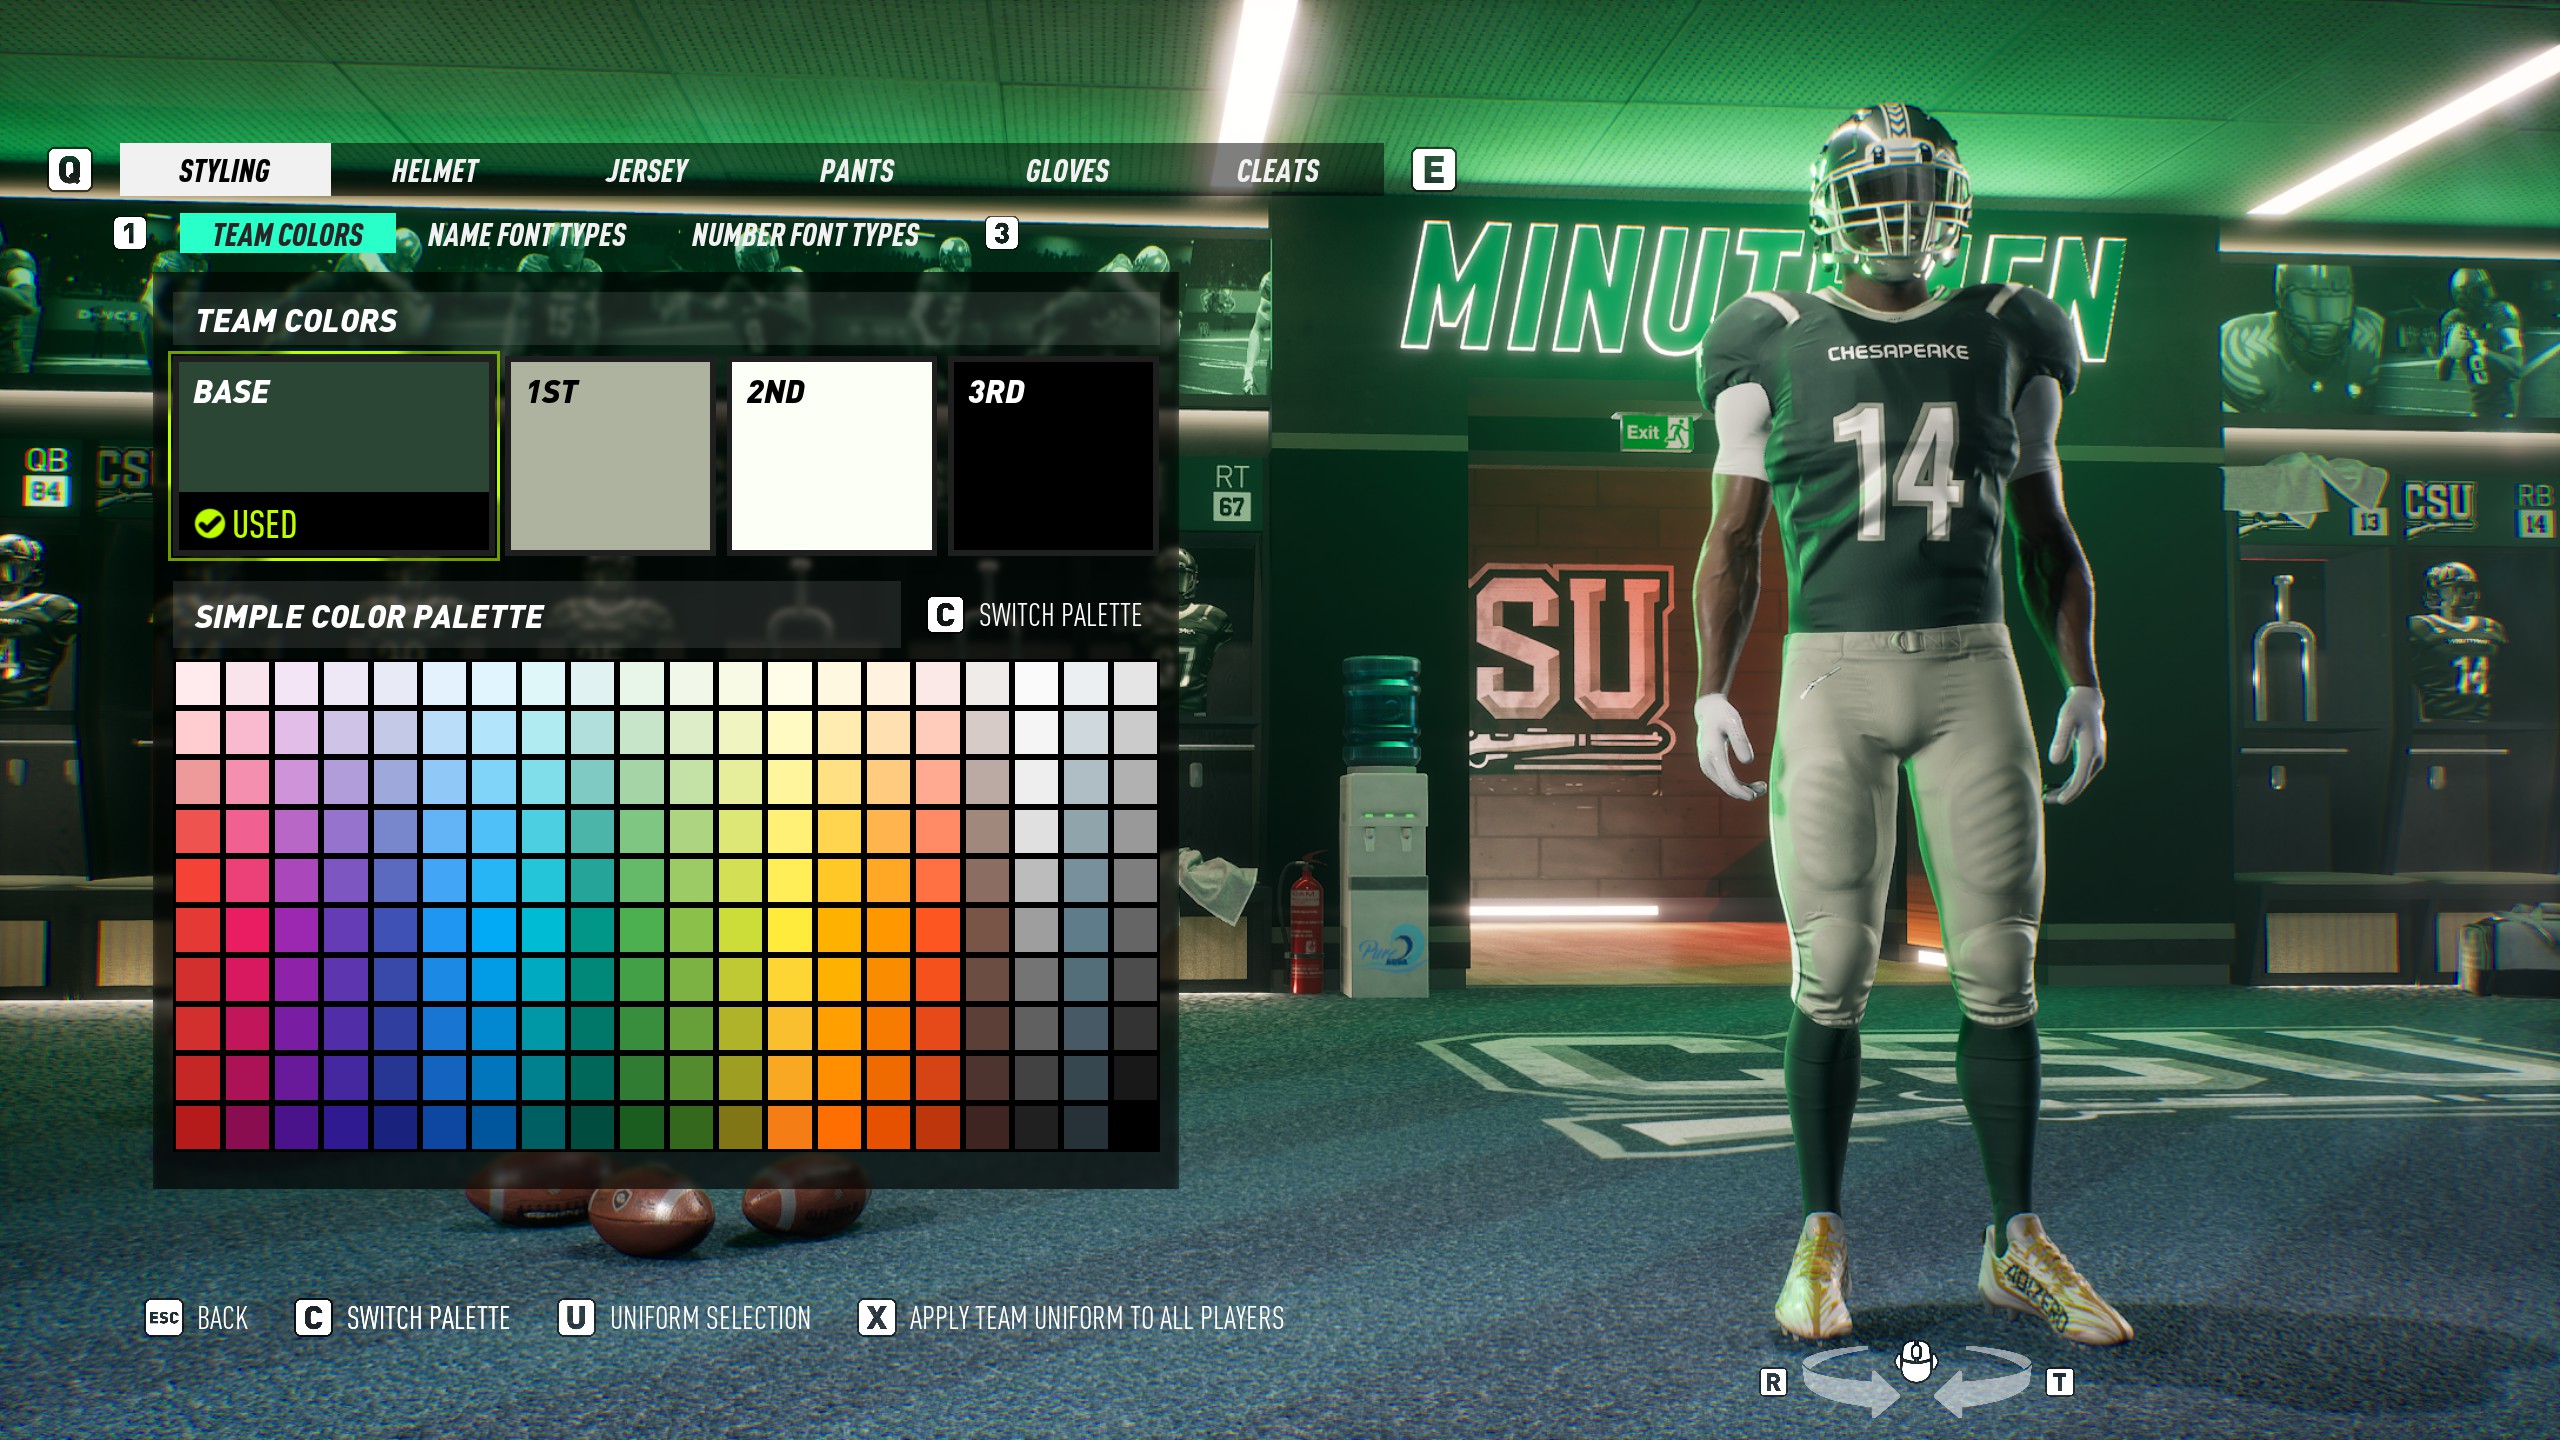Click the R rotate-left key icon
This screenshot has height=1440, width=2560.
pyautogui.click(x=1773, y=1382)
